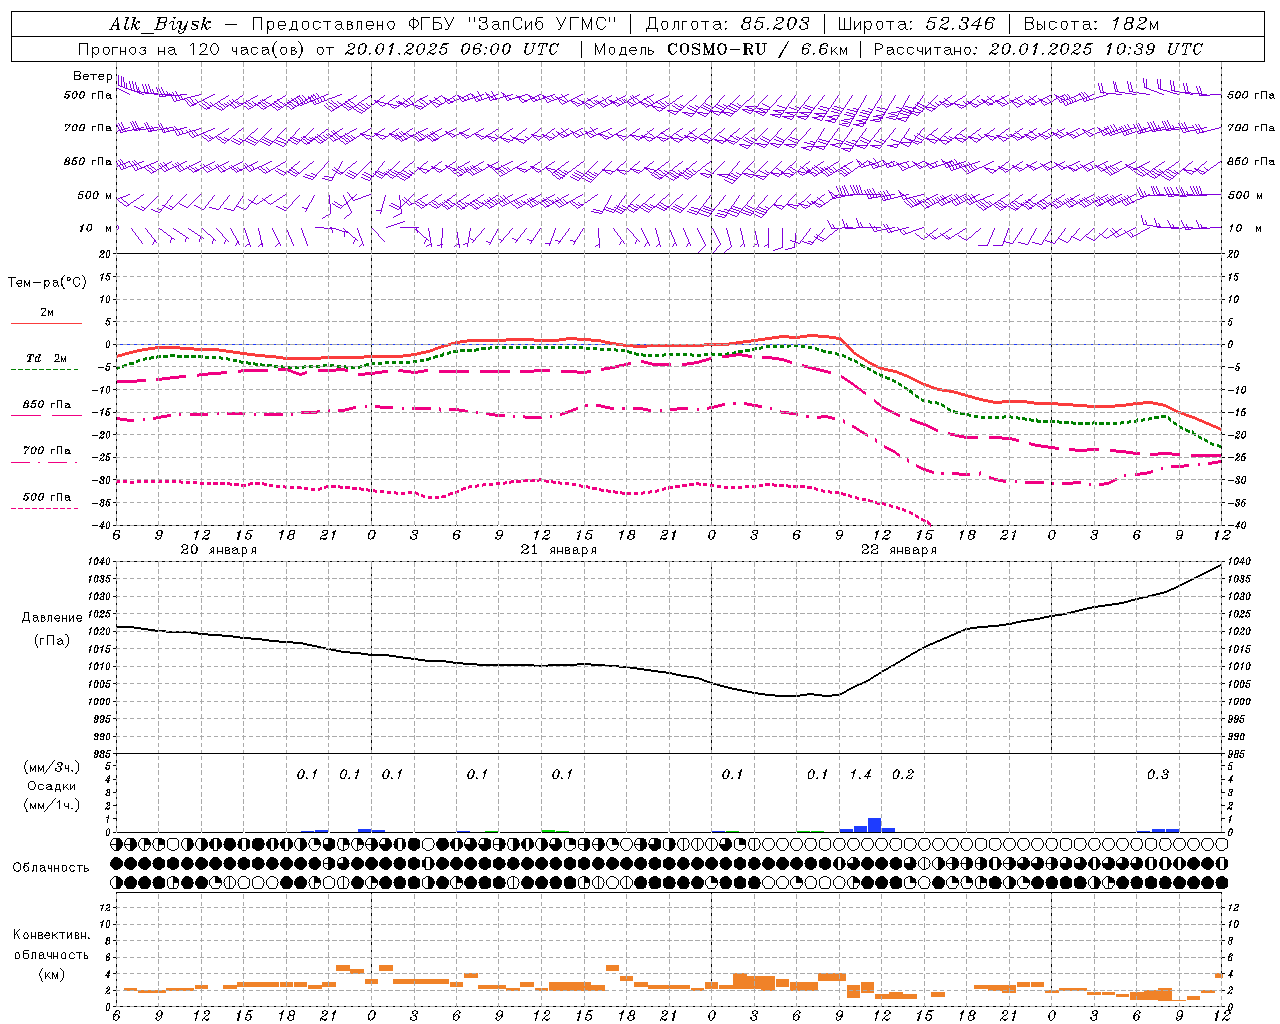Click the Конвективн. label
The image size is (1280, 1024).
[x=51, y=935]
